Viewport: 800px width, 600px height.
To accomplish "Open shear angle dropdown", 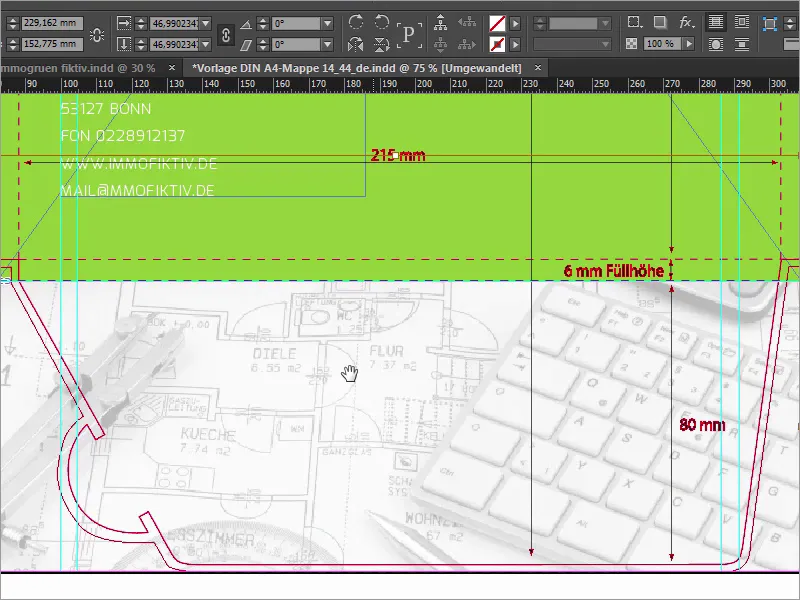I will click(x=328, y=45).
